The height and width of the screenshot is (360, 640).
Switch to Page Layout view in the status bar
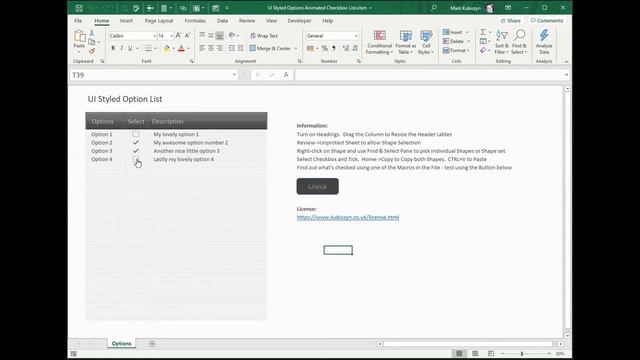pos(475,353)
